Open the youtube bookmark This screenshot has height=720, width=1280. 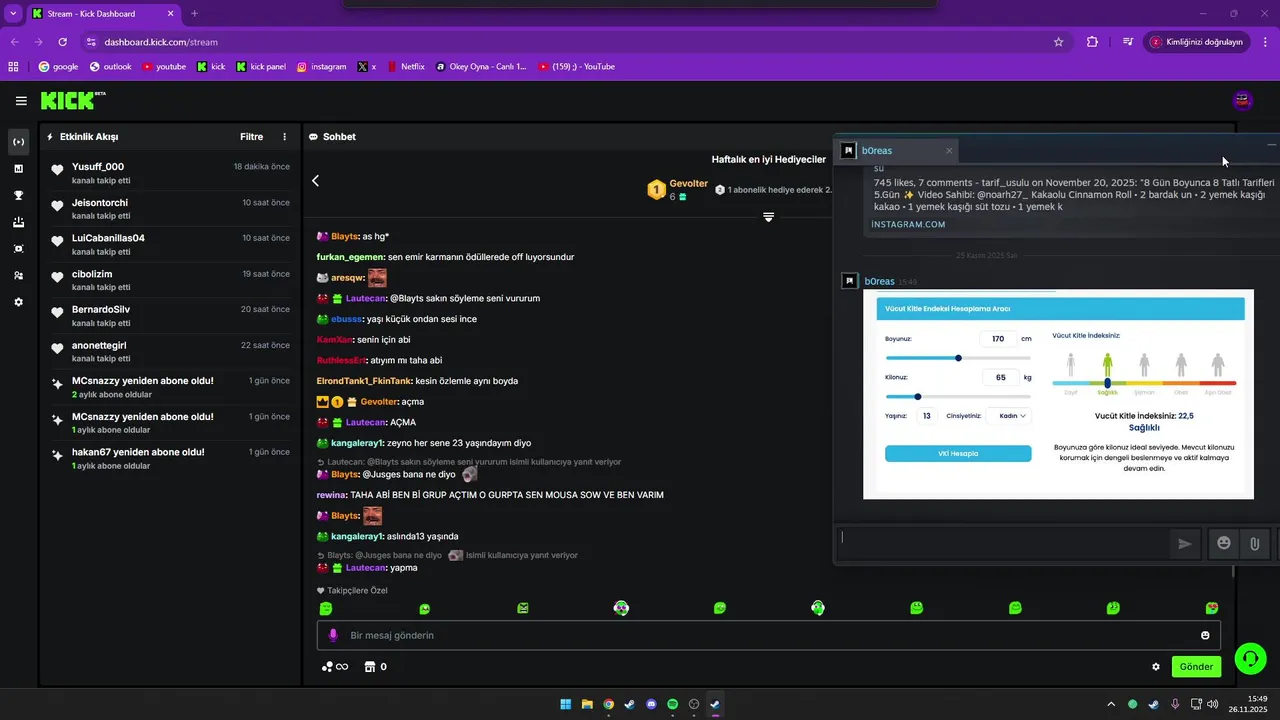(x=164, y=67)
